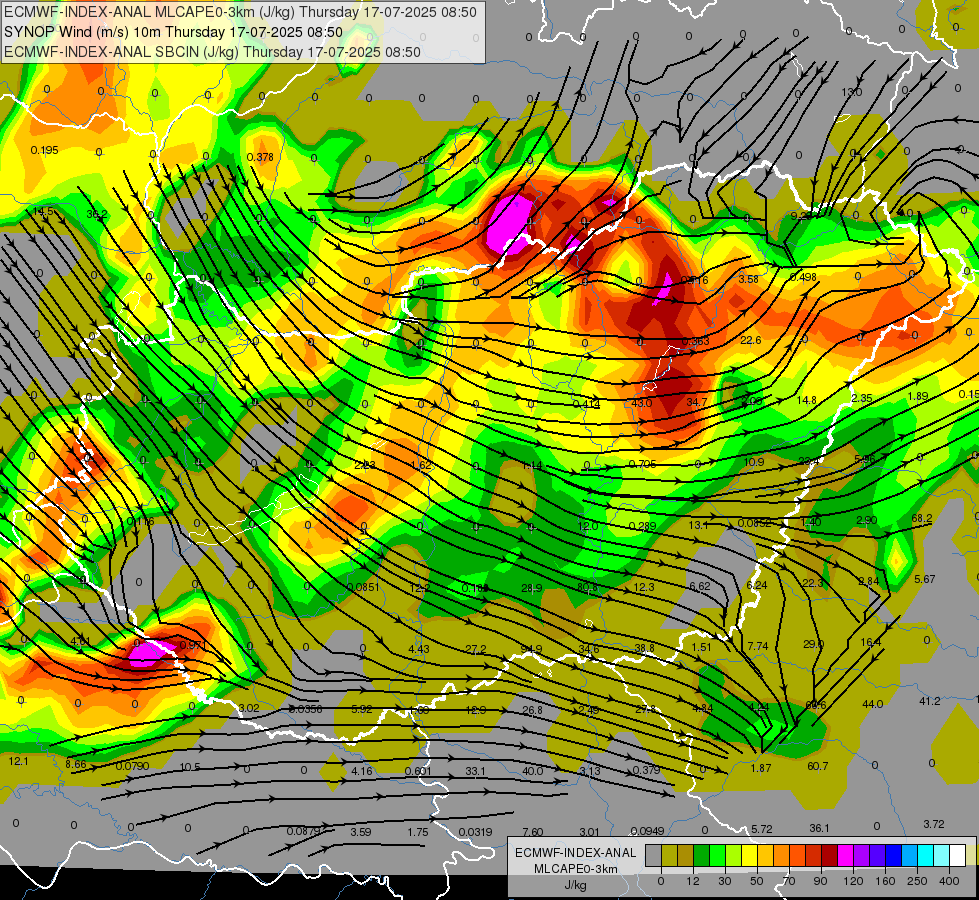Click the bright yellow legend swatch

tap(749, 855)
